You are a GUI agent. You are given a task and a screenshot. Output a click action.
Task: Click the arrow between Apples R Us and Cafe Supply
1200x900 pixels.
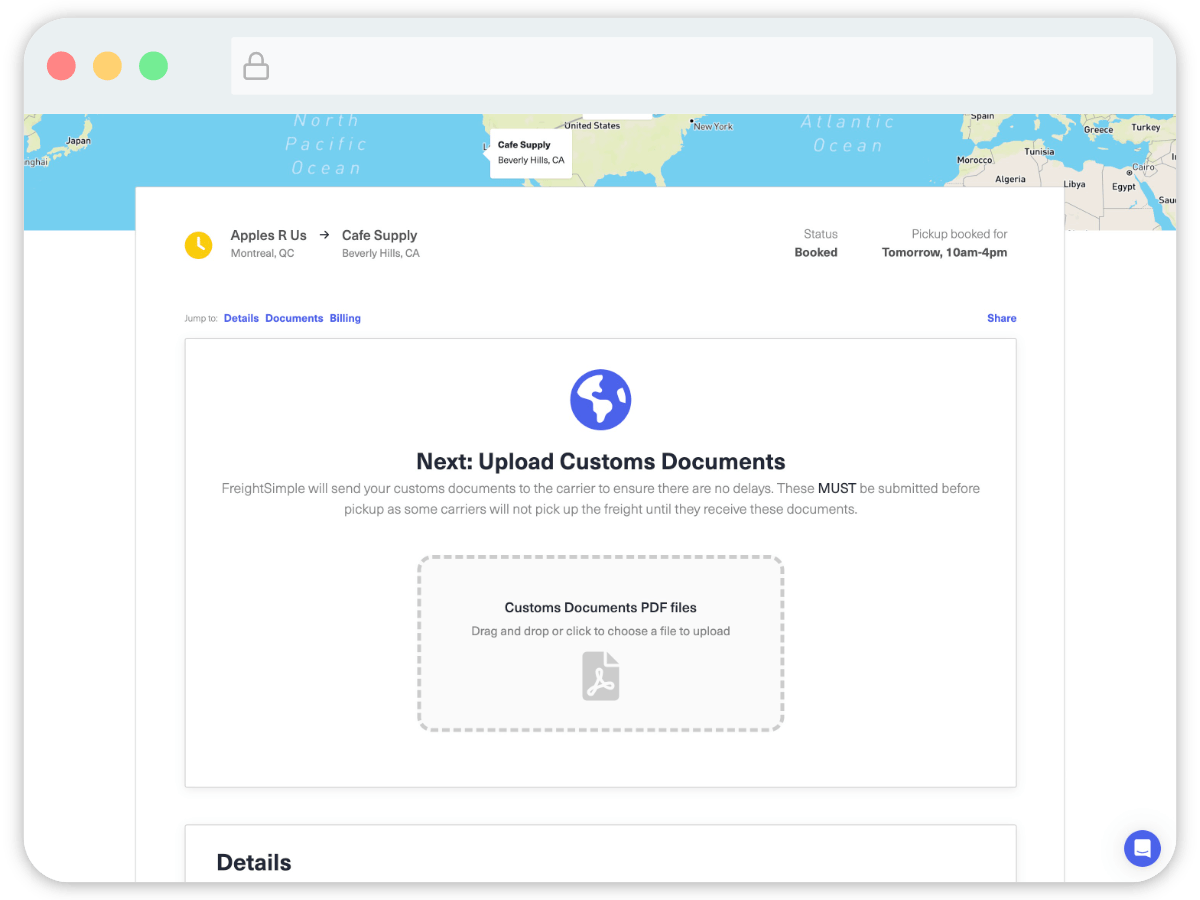[324, 235]
